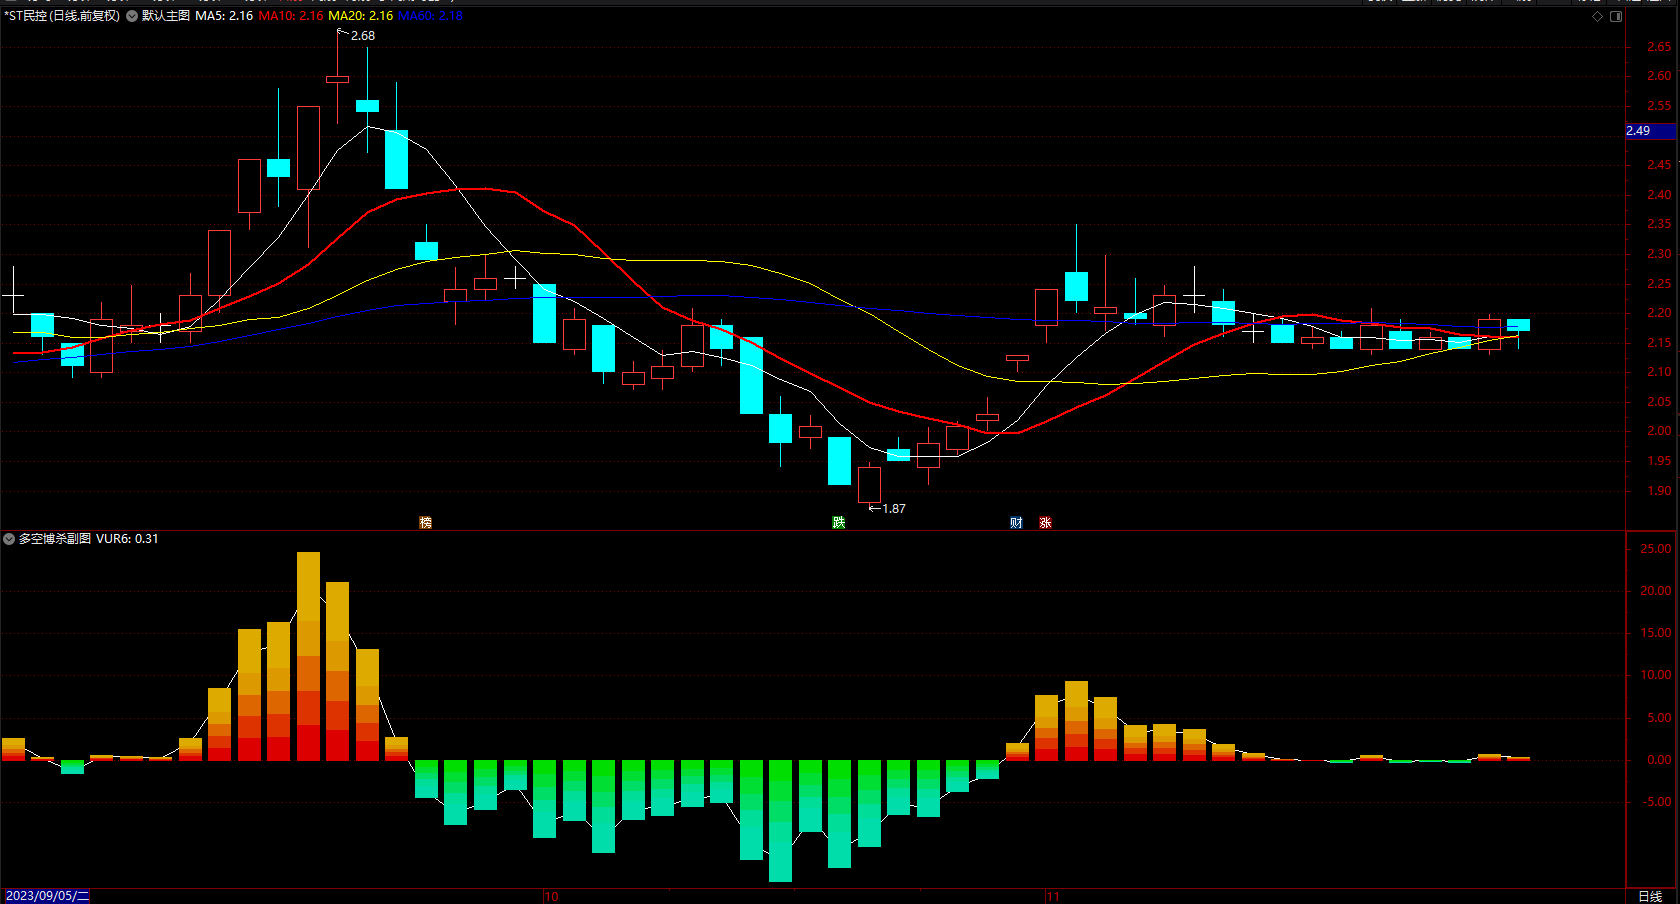The width and height of the screenshot is (1680, 904).
Task: Expand the 多空博杀副图 sub-chart indicator dropdown
Action: click(9, 539)
